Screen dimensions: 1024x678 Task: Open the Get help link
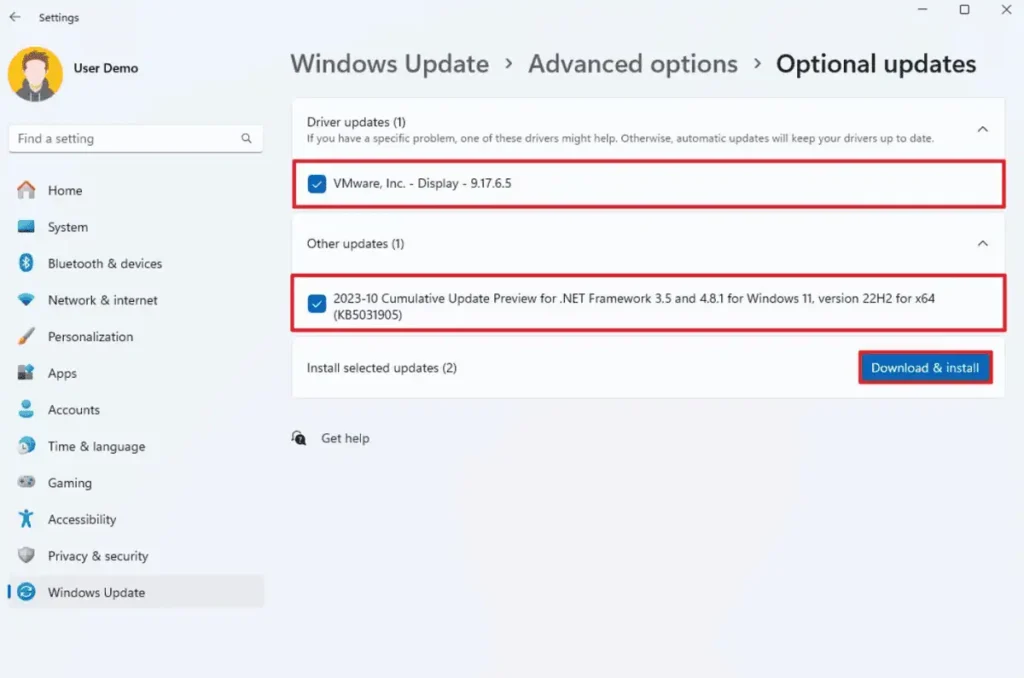pyautogui.click(x=345, y=438)
